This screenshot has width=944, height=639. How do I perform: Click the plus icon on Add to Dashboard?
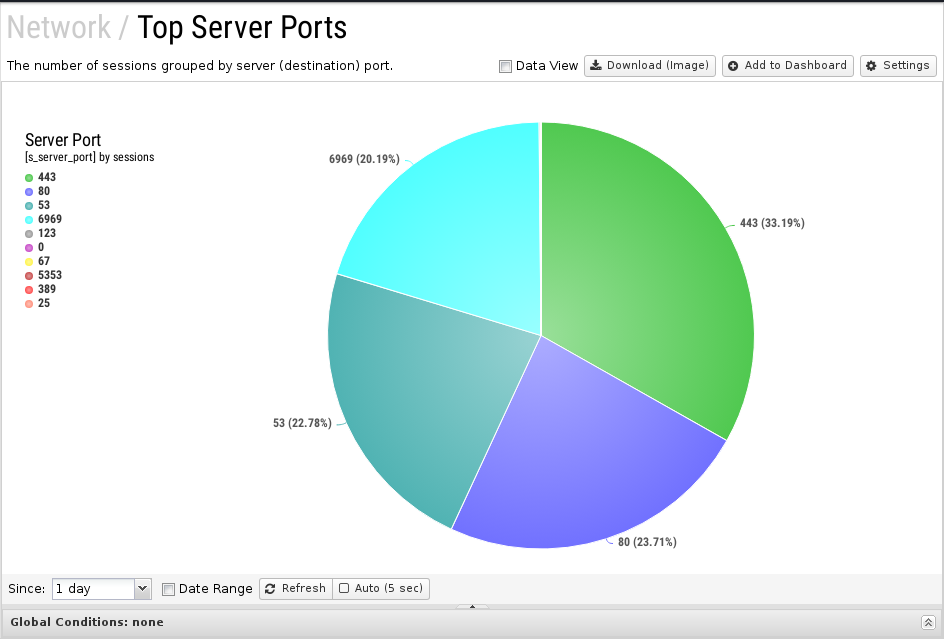point(733,66)
